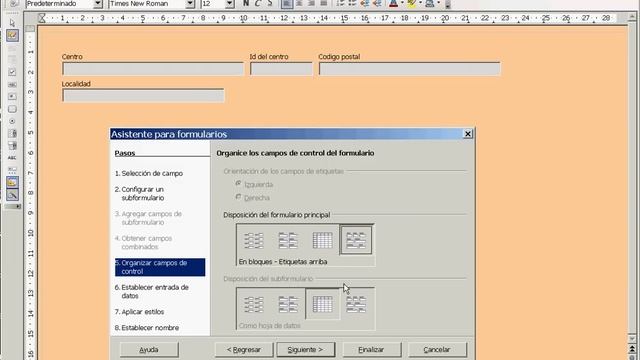Choose main form blocks labels-above layout
This screenshot has width=640, height=360.
click(356, 240)
